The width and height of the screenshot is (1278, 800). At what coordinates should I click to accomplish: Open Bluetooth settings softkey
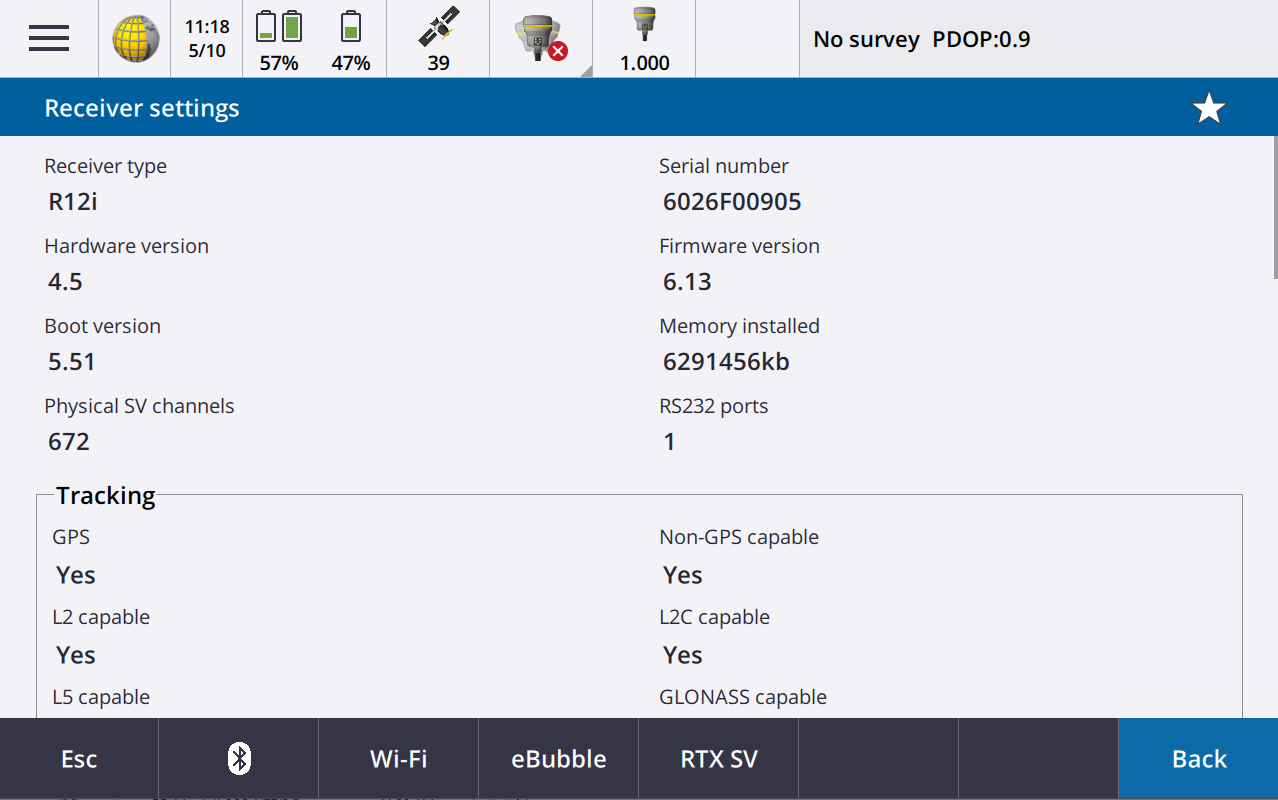point(239,759)
